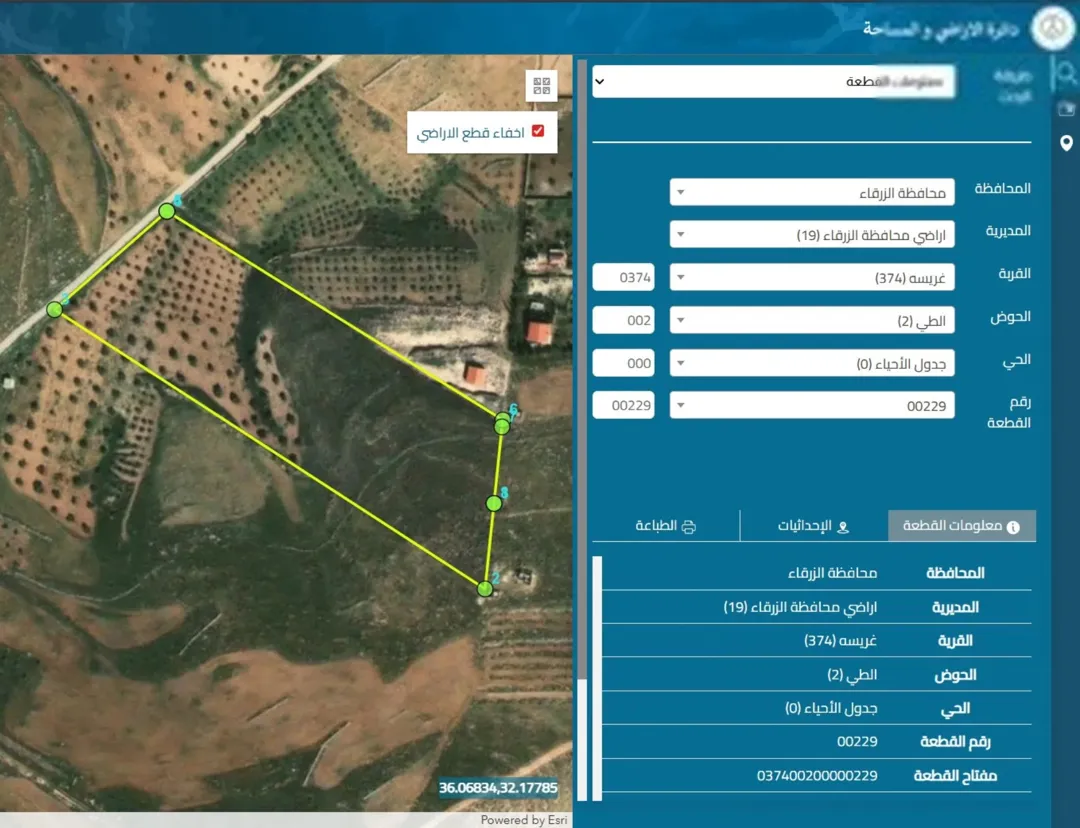
Task: Open the القرية dropdown showing غريسه (374)
Action: coord(812,278)
